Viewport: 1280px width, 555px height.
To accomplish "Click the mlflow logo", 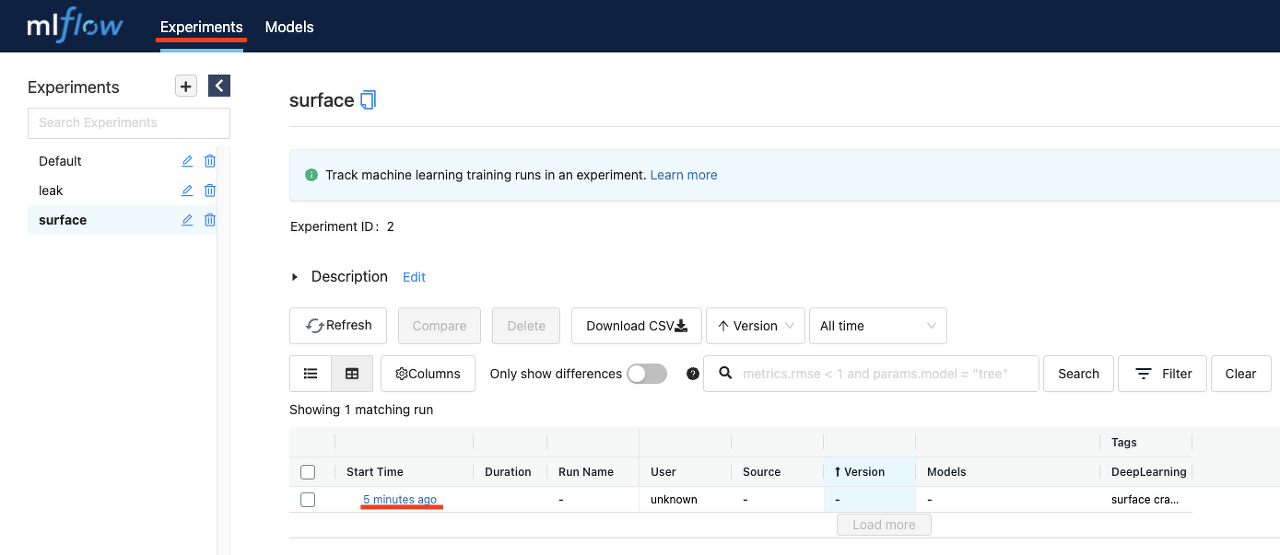I will click(75, 26).
